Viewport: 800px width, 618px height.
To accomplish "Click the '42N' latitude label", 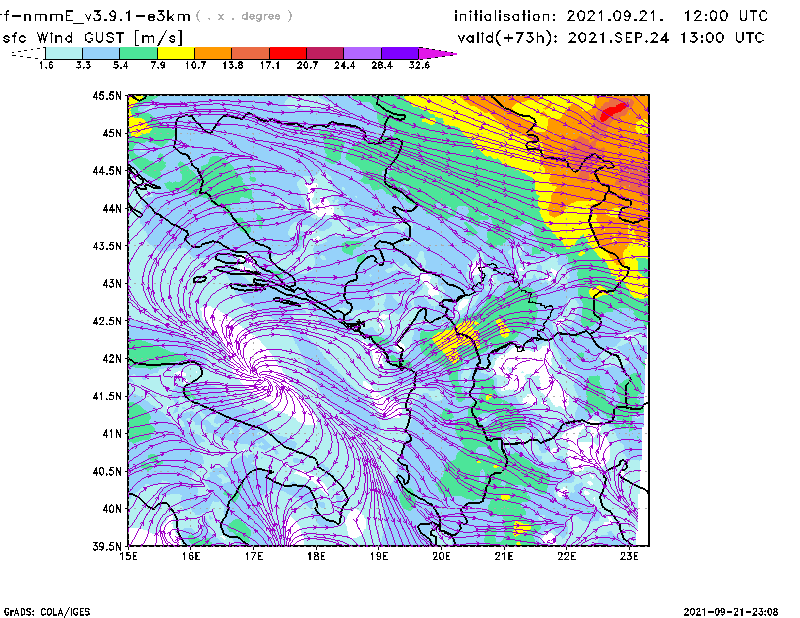I will pos(113,358).
